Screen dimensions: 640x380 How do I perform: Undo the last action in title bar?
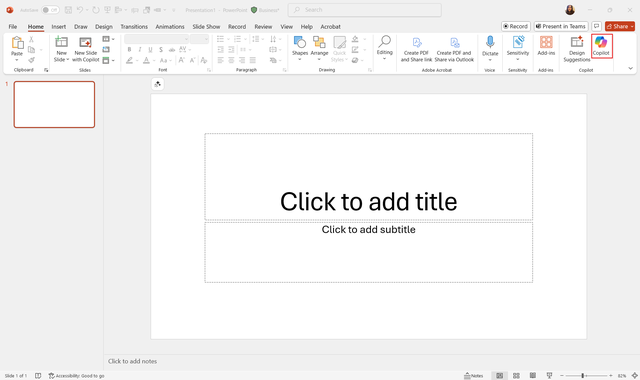point(80,10)
